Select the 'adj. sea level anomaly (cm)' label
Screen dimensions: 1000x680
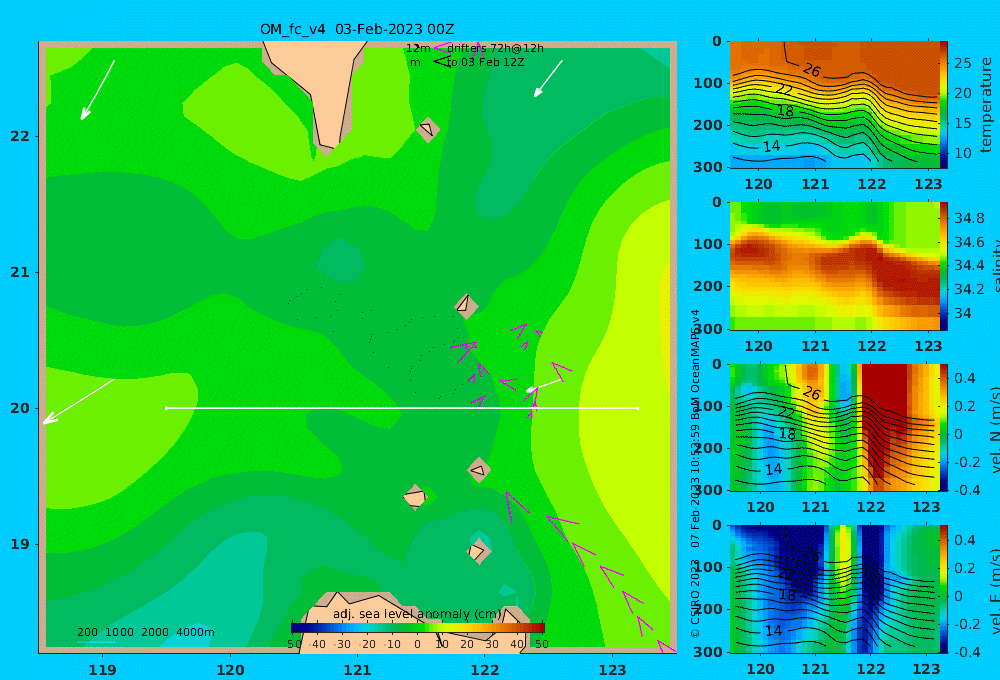point(417,614)
